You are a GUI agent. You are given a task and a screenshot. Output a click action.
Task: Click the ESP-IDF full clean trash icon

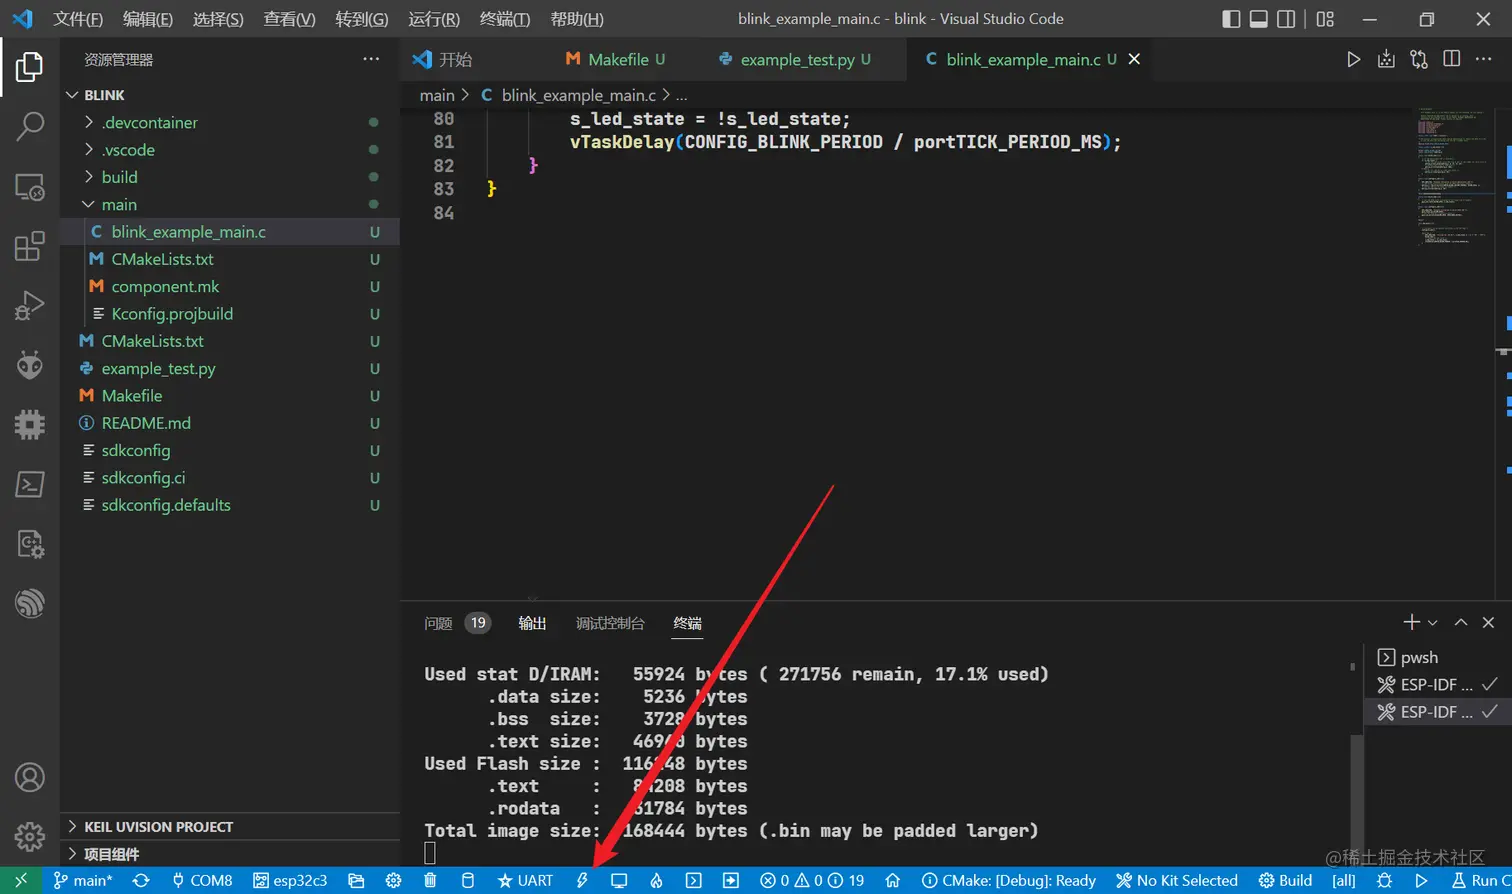coord(430,881)
